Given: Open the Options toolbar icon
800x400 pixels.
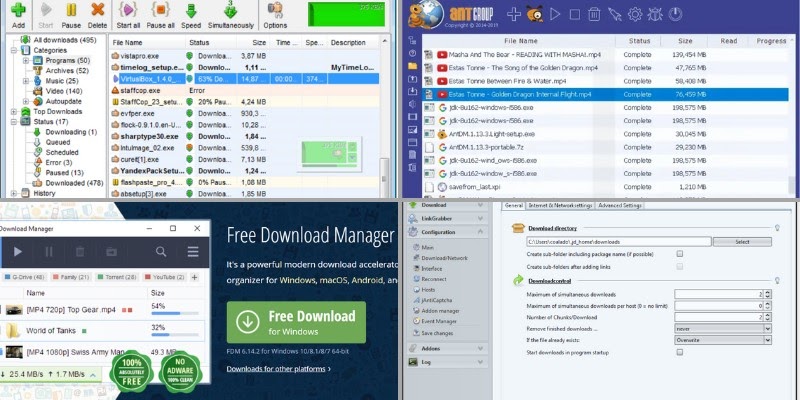Looking at the screenshot, I should (275, 10).
